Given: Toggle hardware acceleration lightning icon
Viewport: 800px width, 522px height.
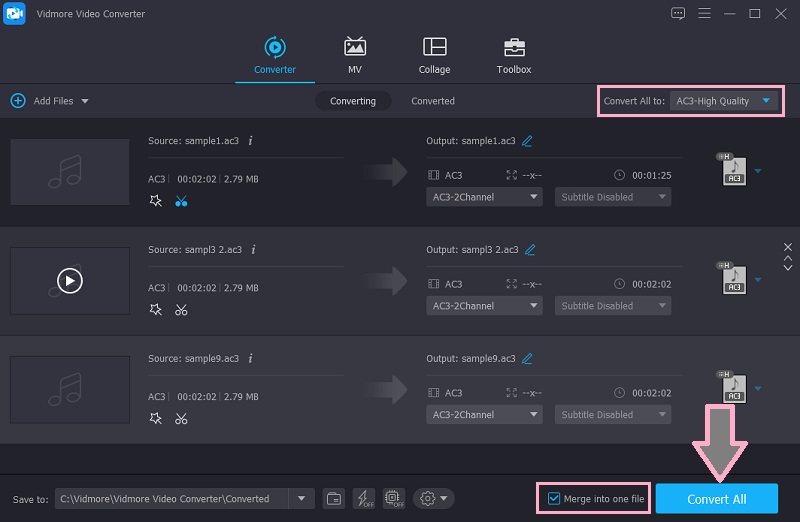Looking at the screenshot, I should (364, 498).
